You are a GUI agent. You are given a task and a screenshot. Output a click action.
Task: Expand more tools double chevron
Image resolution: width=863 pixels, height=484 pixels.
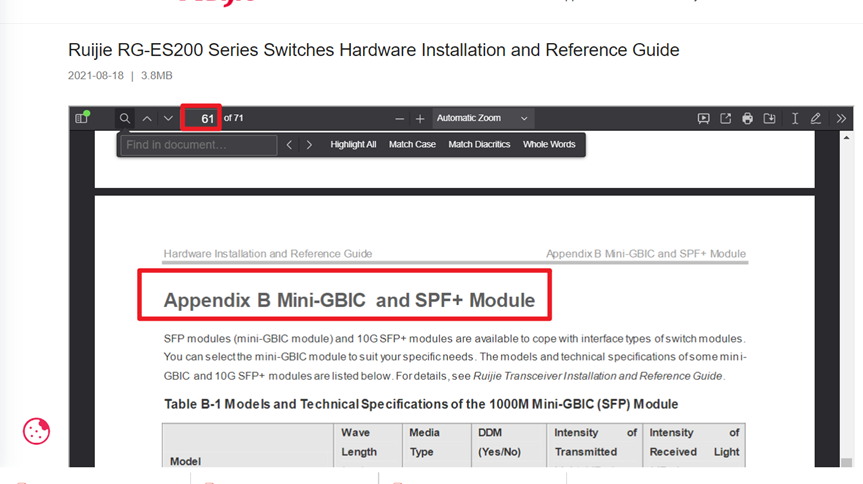point(841,118)
